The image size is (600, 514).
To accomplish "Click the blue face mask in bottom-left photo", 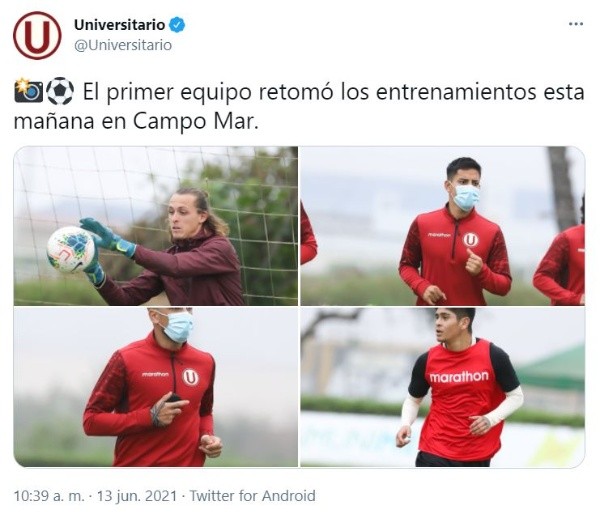I will [178, 326].
